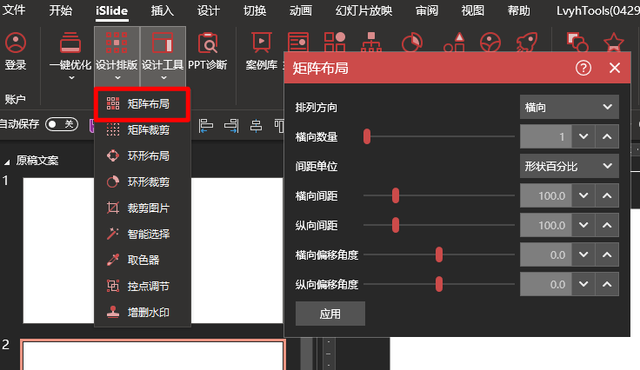Open the 取色器 color picker entry
The height and width of the screenshot is (370, 640).
[x=142, y=260]
